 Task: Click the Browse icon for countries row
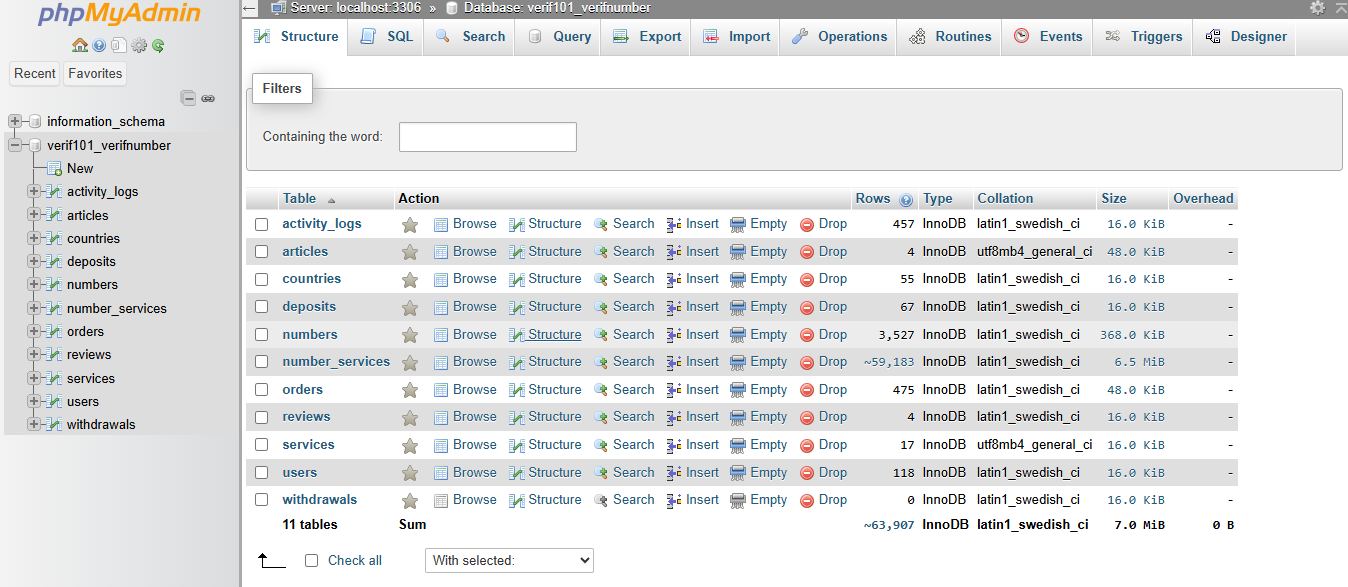441,279
